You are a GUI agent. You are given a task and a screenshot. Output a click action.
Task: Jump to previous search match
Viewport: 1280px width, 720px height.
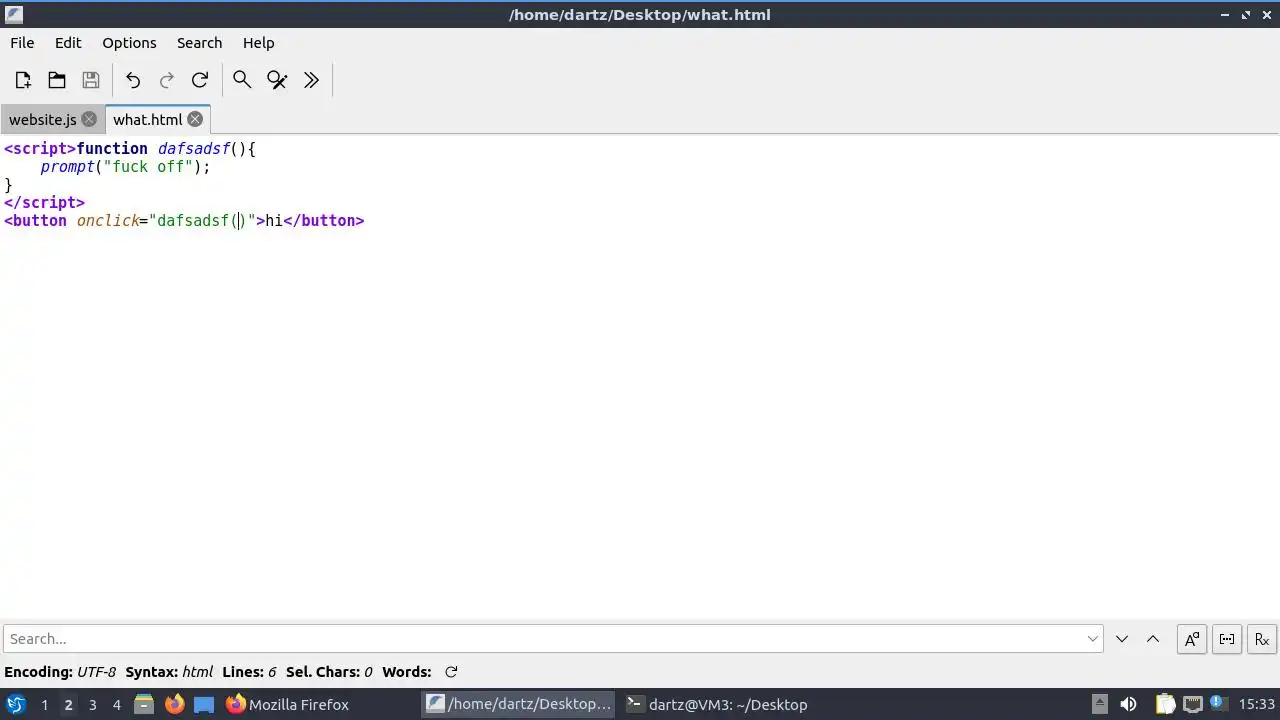(1153, 639)
